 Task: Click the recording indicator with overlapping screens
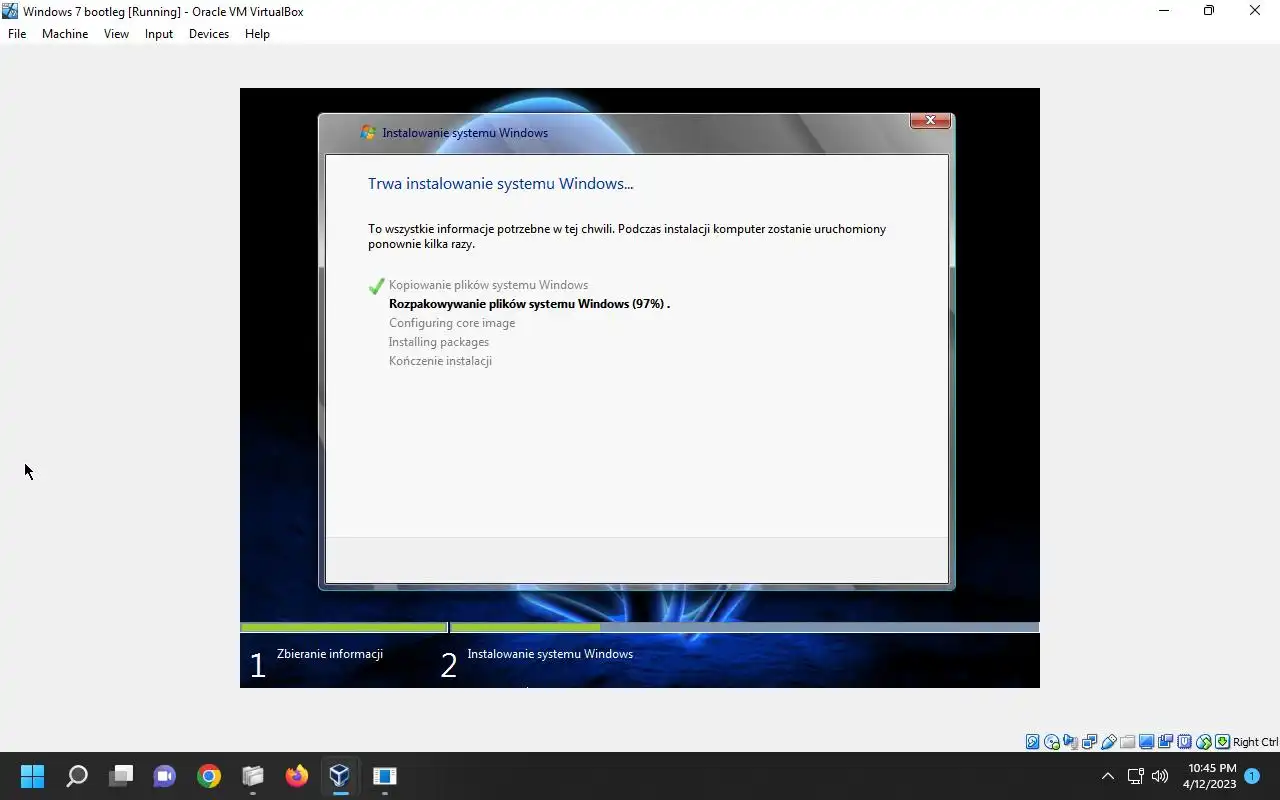tap(1165, 742)
